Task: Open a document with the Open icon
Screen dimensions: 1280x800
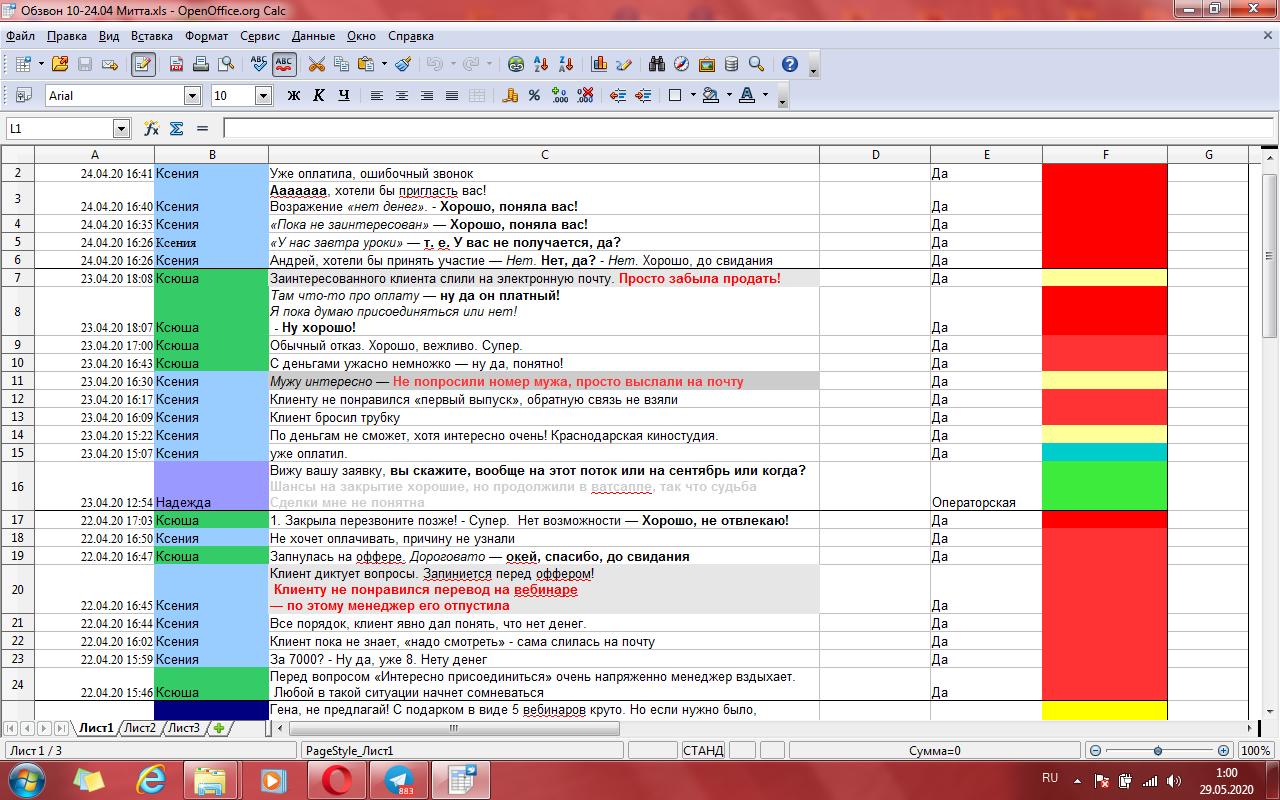Action: pos(60,64)
